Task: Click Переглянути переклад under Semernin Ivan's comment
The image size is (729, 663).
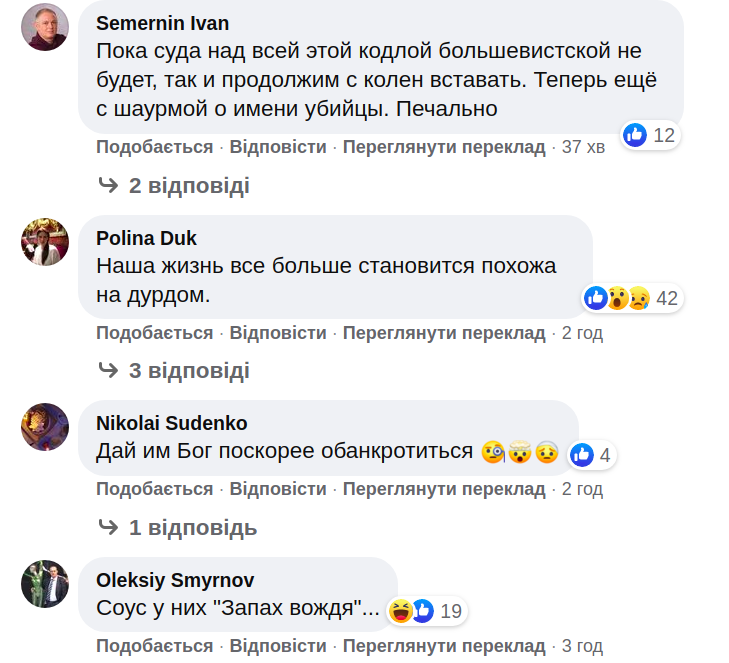Action: tap(444, 147)
